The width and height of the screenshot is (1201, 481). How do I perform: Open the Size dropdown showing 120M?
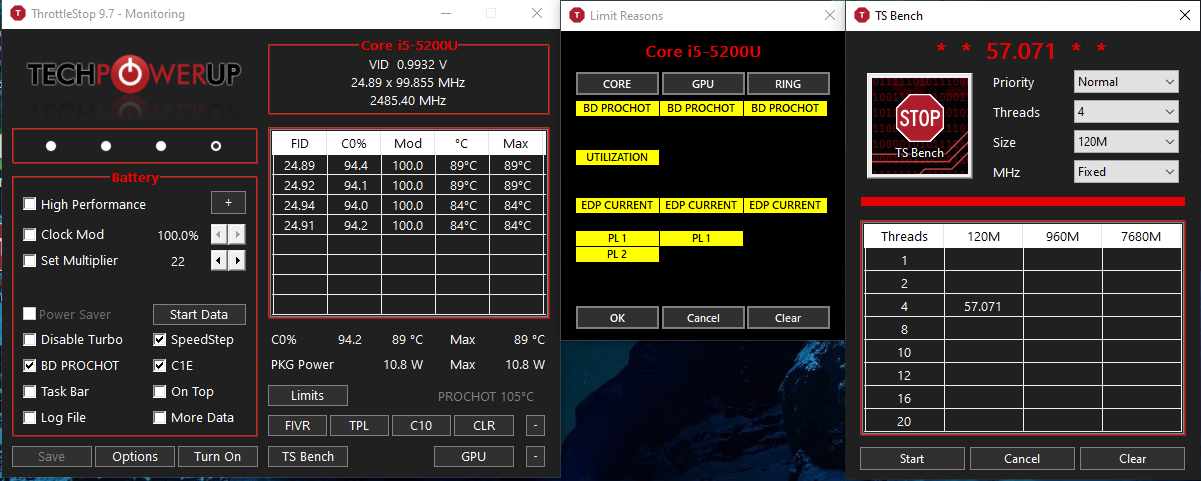[x=1127, y=142]
